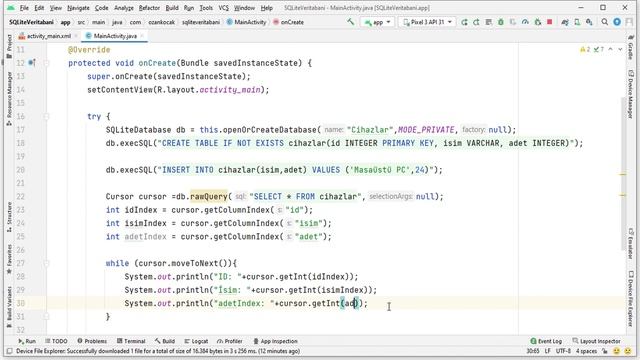Screen dimensions: 640x360
Task: Click the Search Everywhere magnifier icon
Action: (x=604, y=22)
